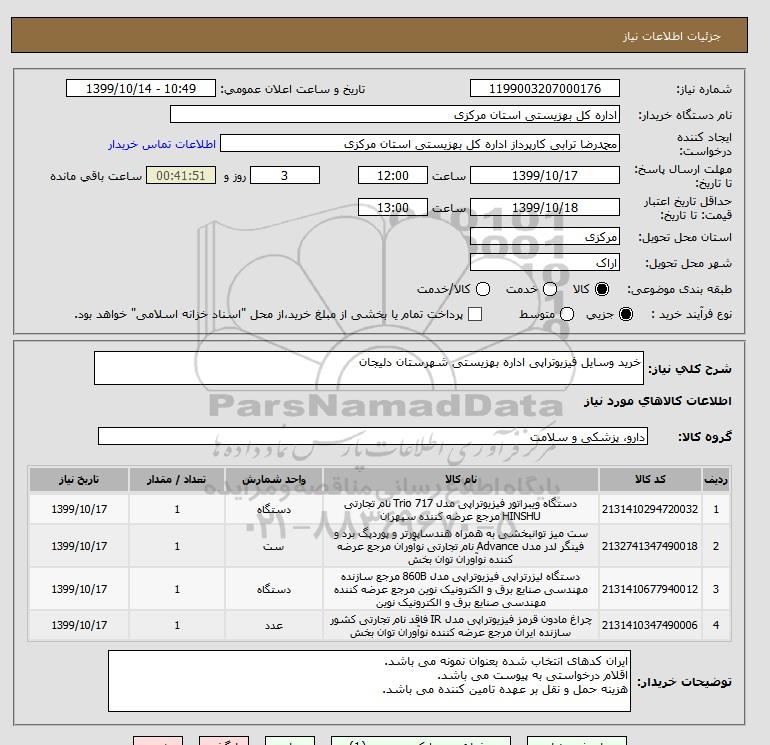Select the کالا radio button
The height and width of the screenshot is (745, 770).
point(602,289)
